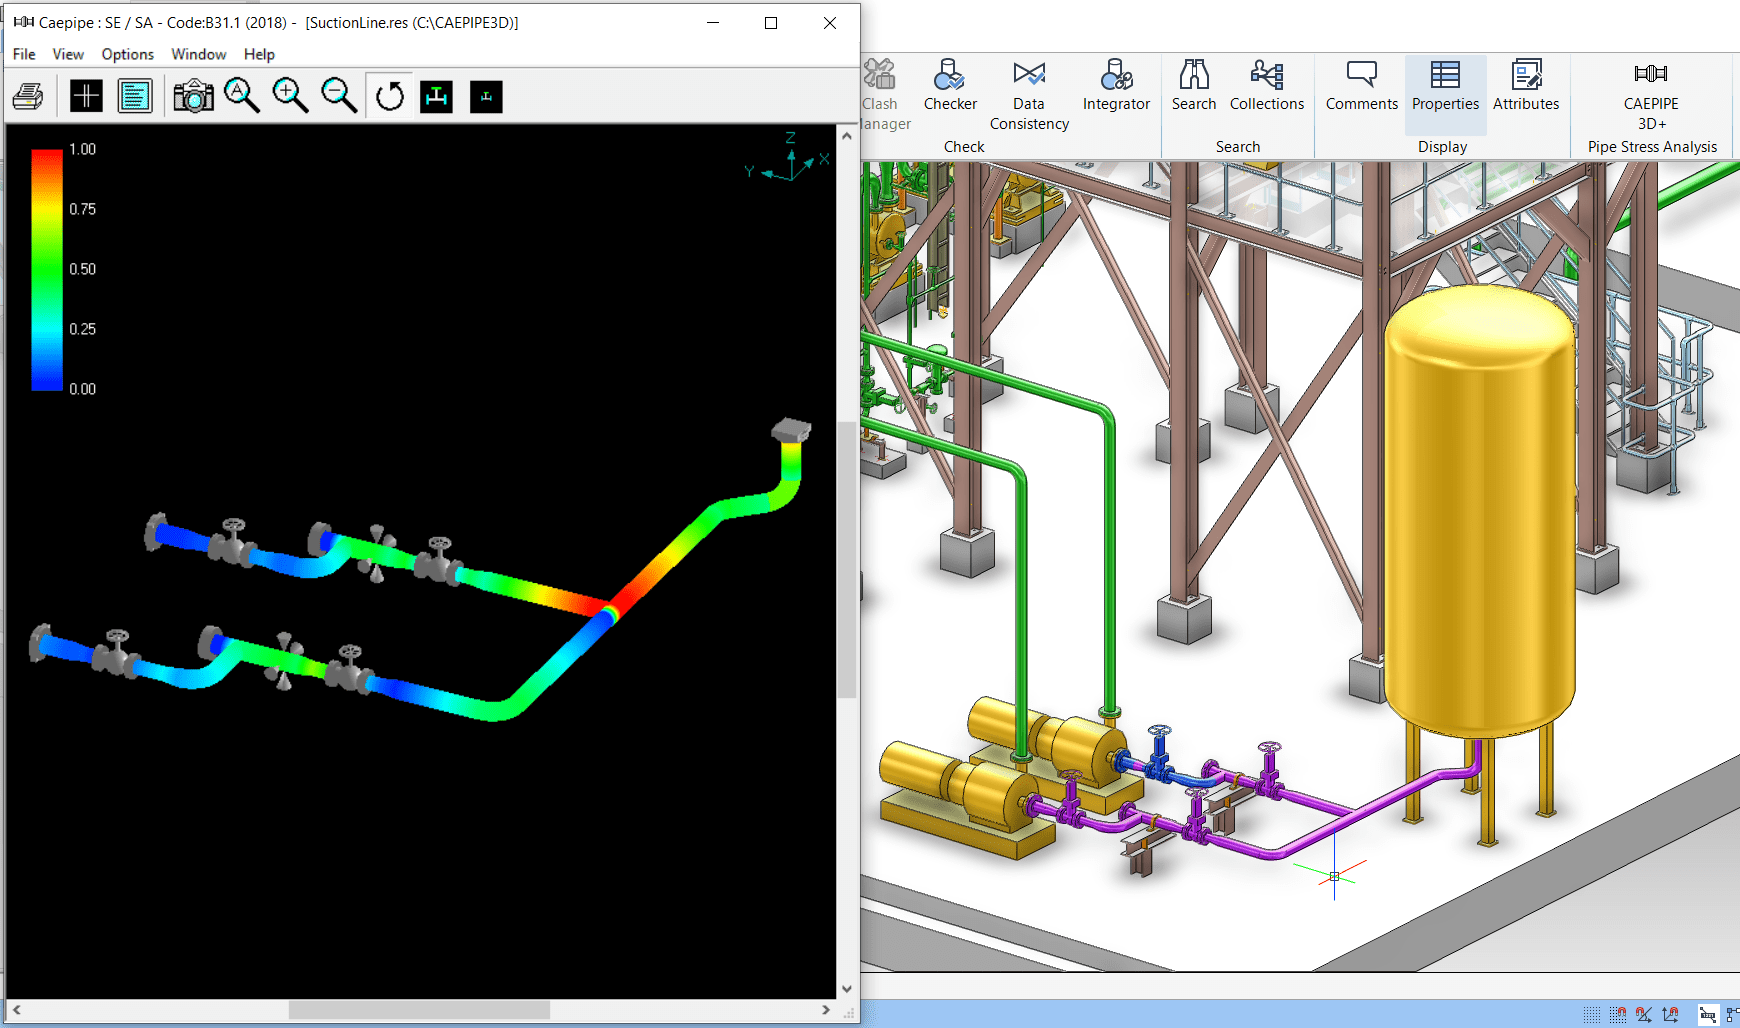The image size is (1740, 1028).
Task: Minimize the Caepipe window
Action: 713,23
